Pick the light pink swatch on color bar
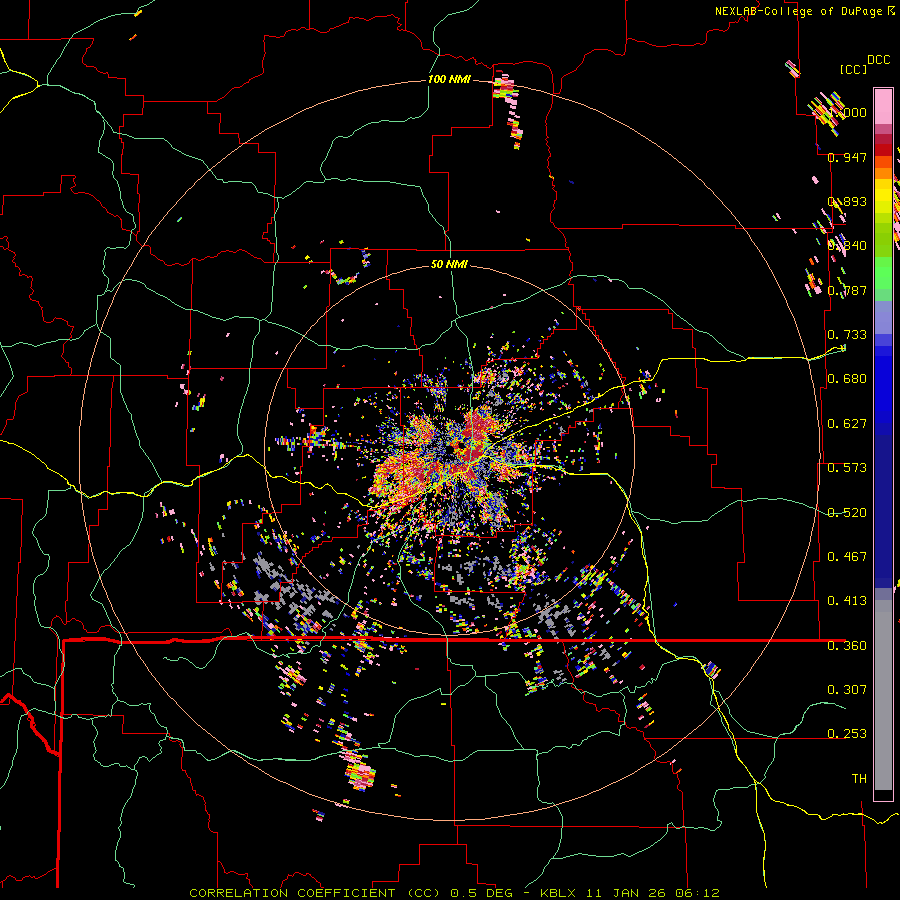 [883, 106]
